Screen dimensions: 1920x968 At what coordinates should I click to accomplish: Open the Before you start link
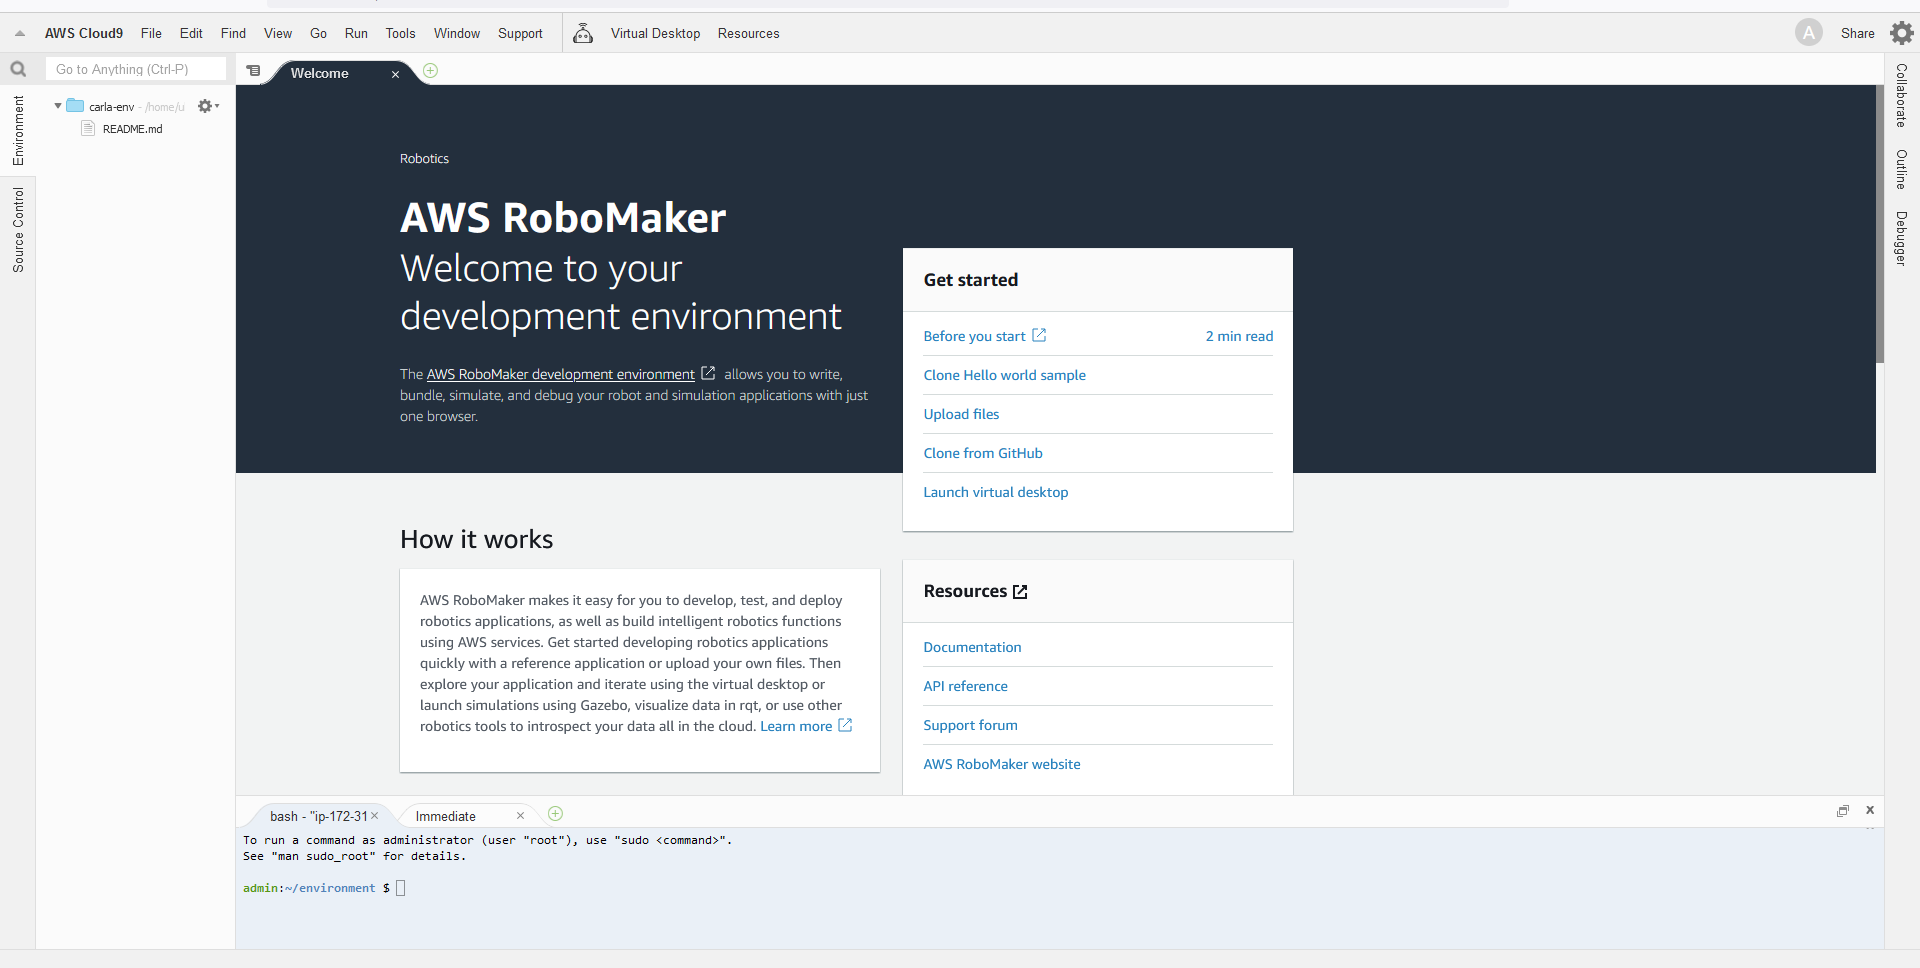[974, 336]
